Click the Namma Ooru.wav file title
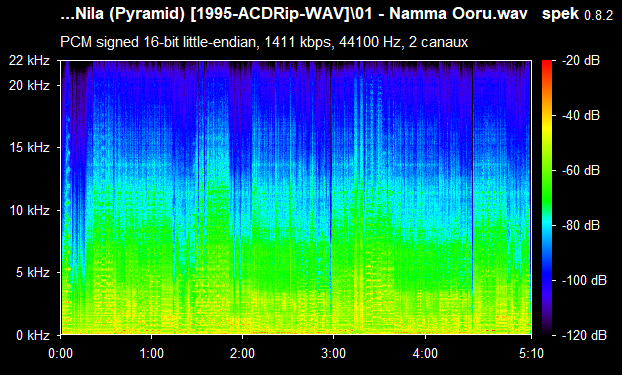Screen dimensions: 622x375 point(458,14)
